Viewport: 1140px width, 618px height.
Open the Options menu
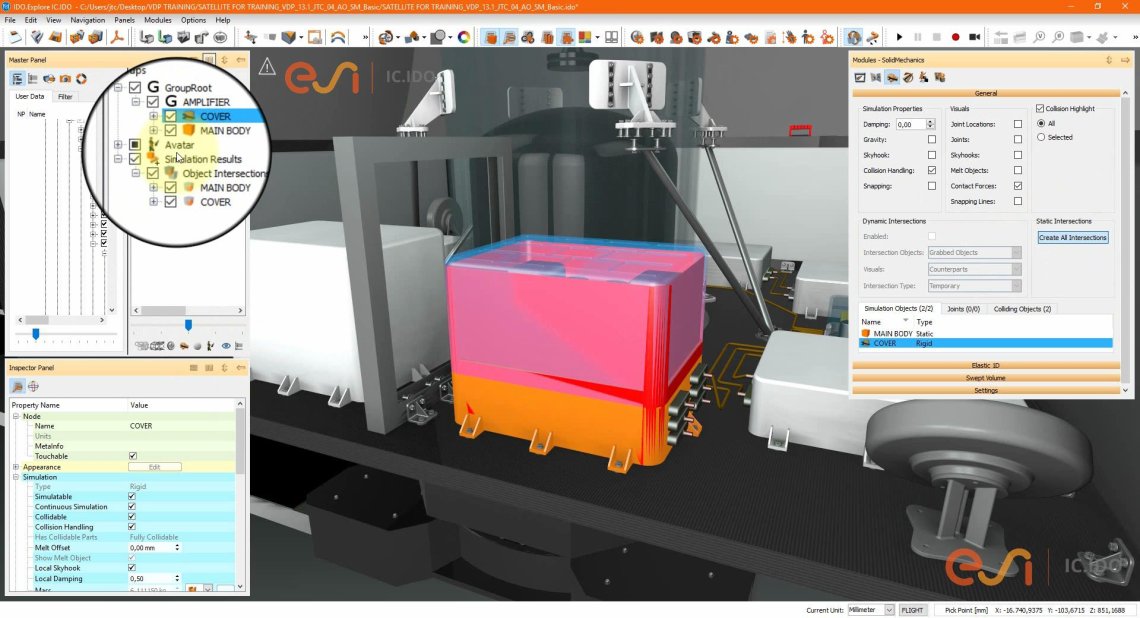click(x=193, y=20)
